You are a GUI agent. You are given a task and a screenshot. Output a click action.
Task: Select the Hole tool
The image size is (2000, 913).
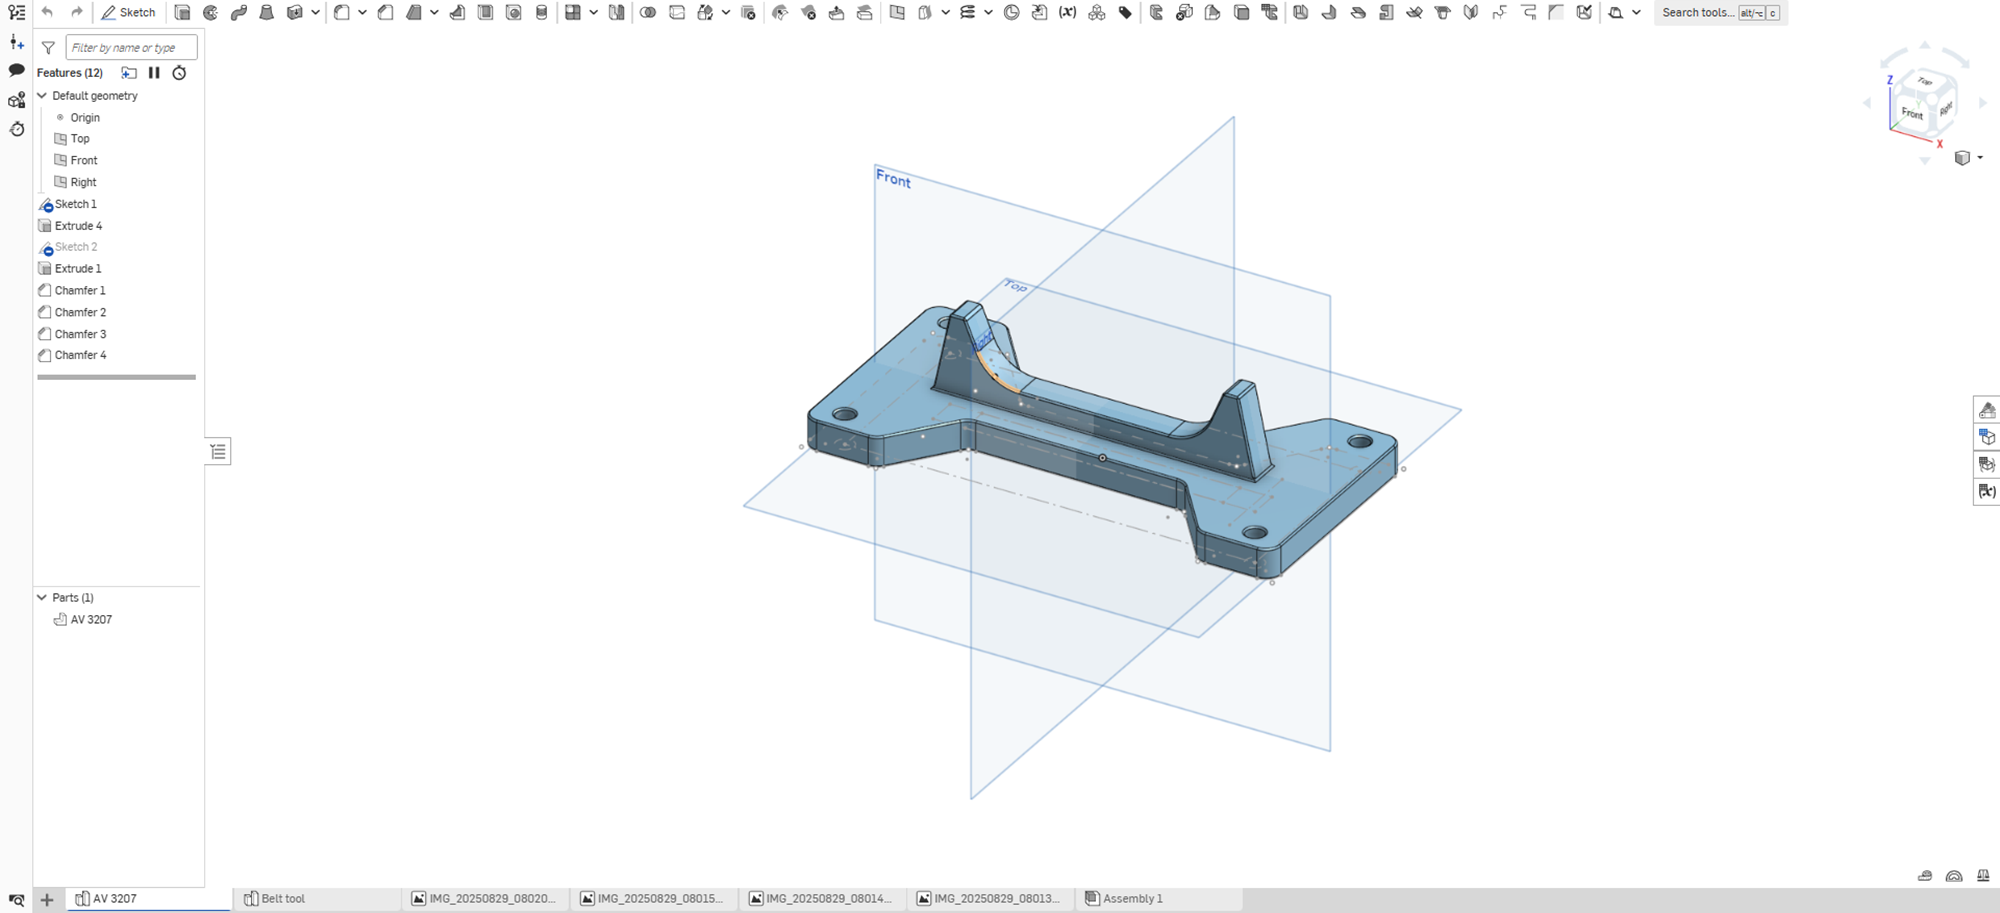point(513,13)
